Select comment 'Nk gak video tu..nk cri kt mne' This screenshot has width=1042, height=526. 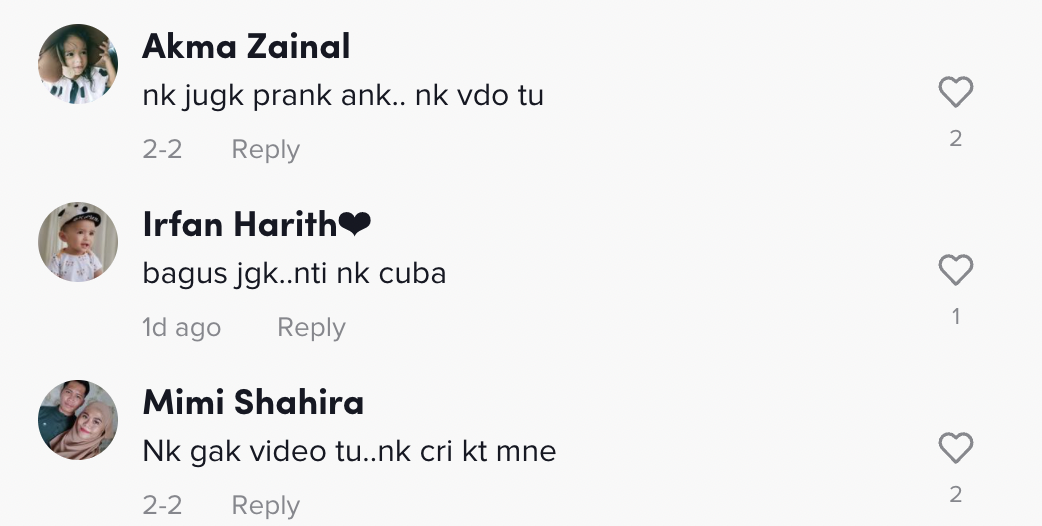(x=350, y=452)
